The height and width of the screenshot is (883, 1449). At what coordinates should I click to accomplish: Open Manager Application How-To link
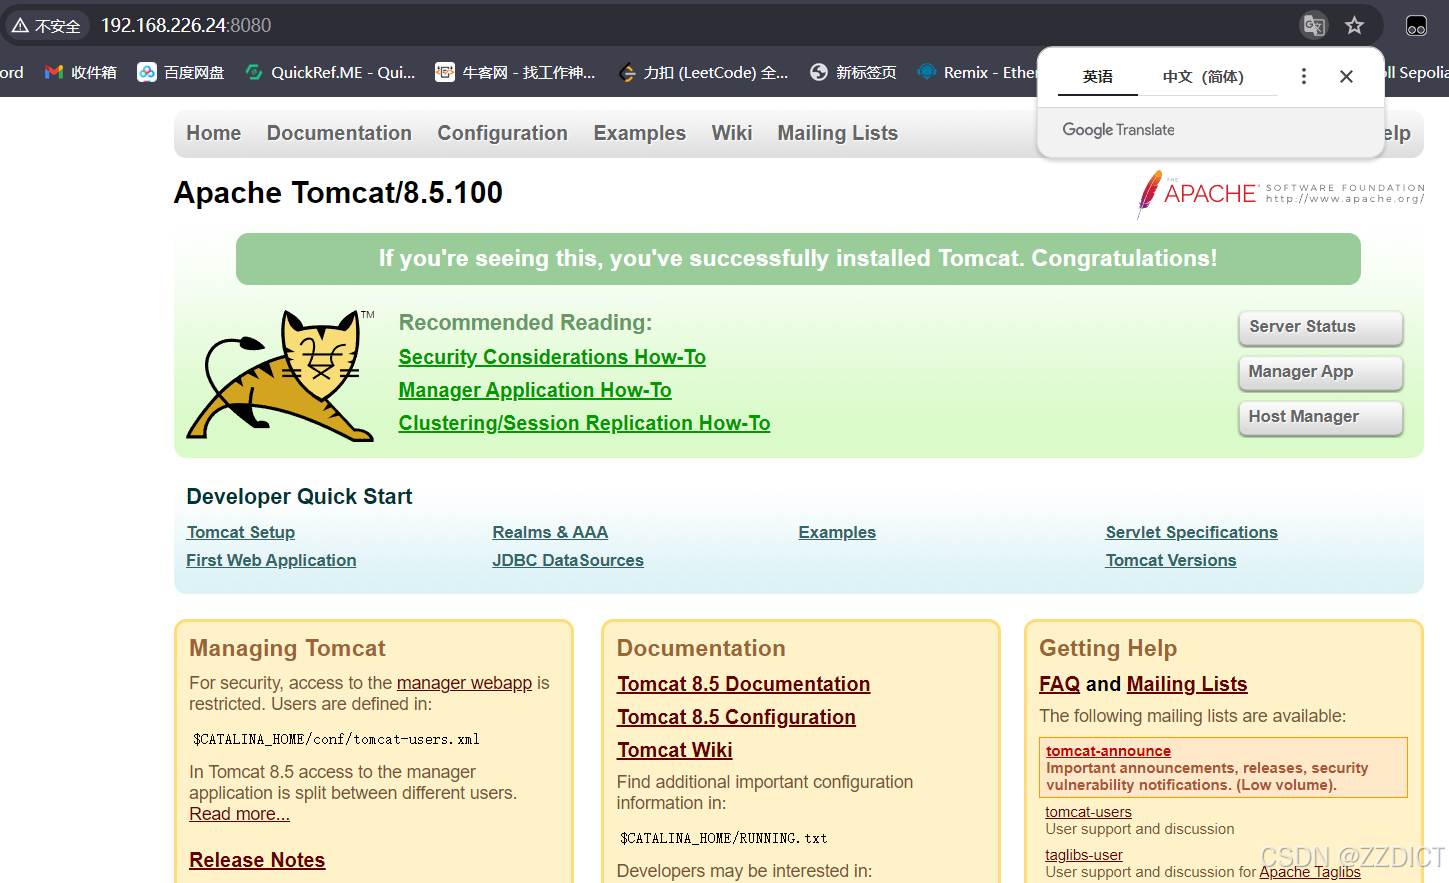(535, 390)
